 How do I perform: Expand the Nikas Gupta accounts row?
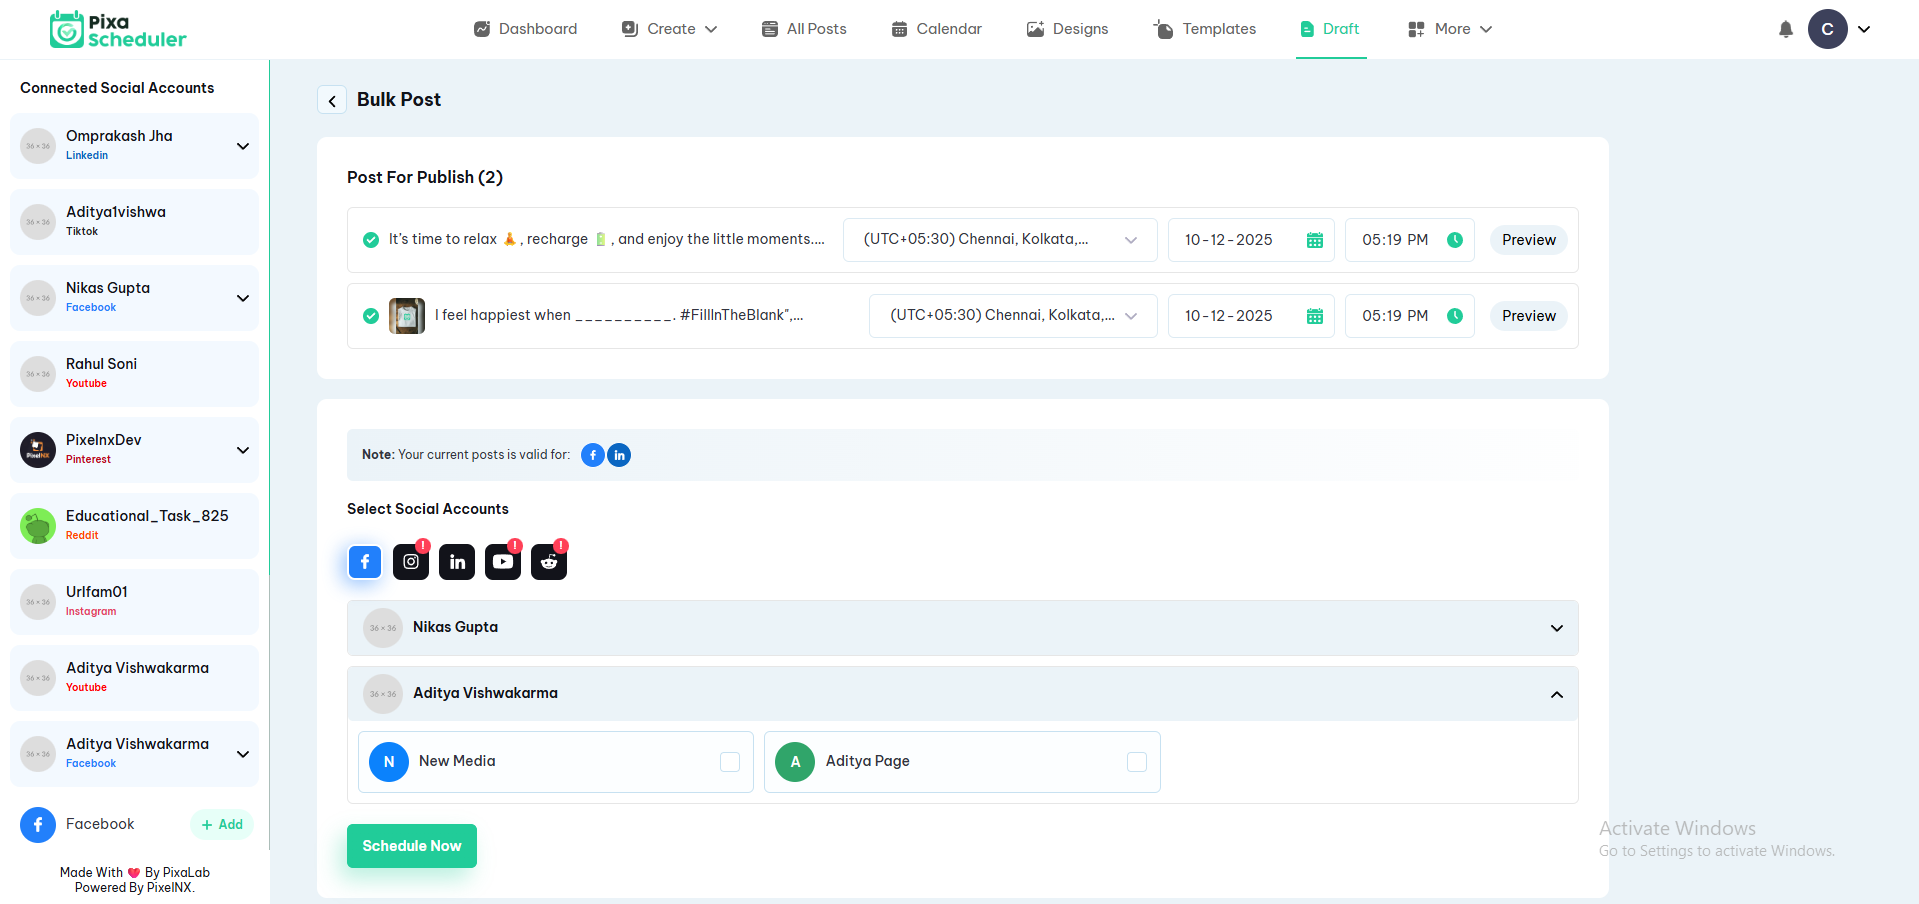(1556, 627)
